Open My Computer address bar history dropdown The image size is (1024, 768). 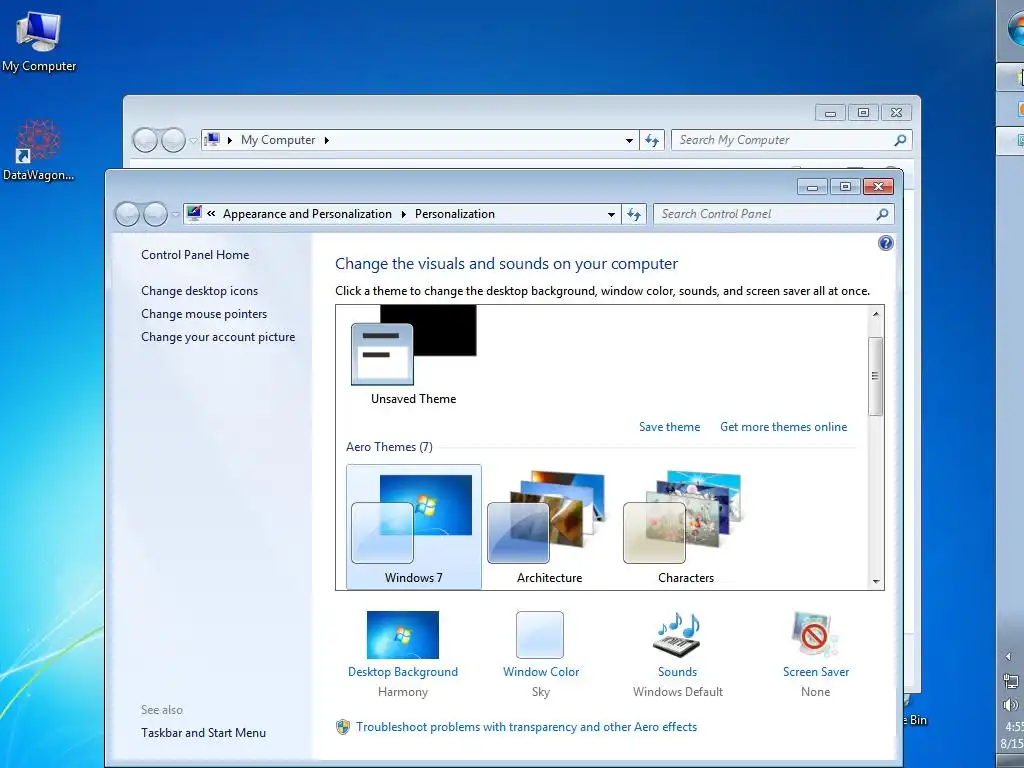pos(630,140)
